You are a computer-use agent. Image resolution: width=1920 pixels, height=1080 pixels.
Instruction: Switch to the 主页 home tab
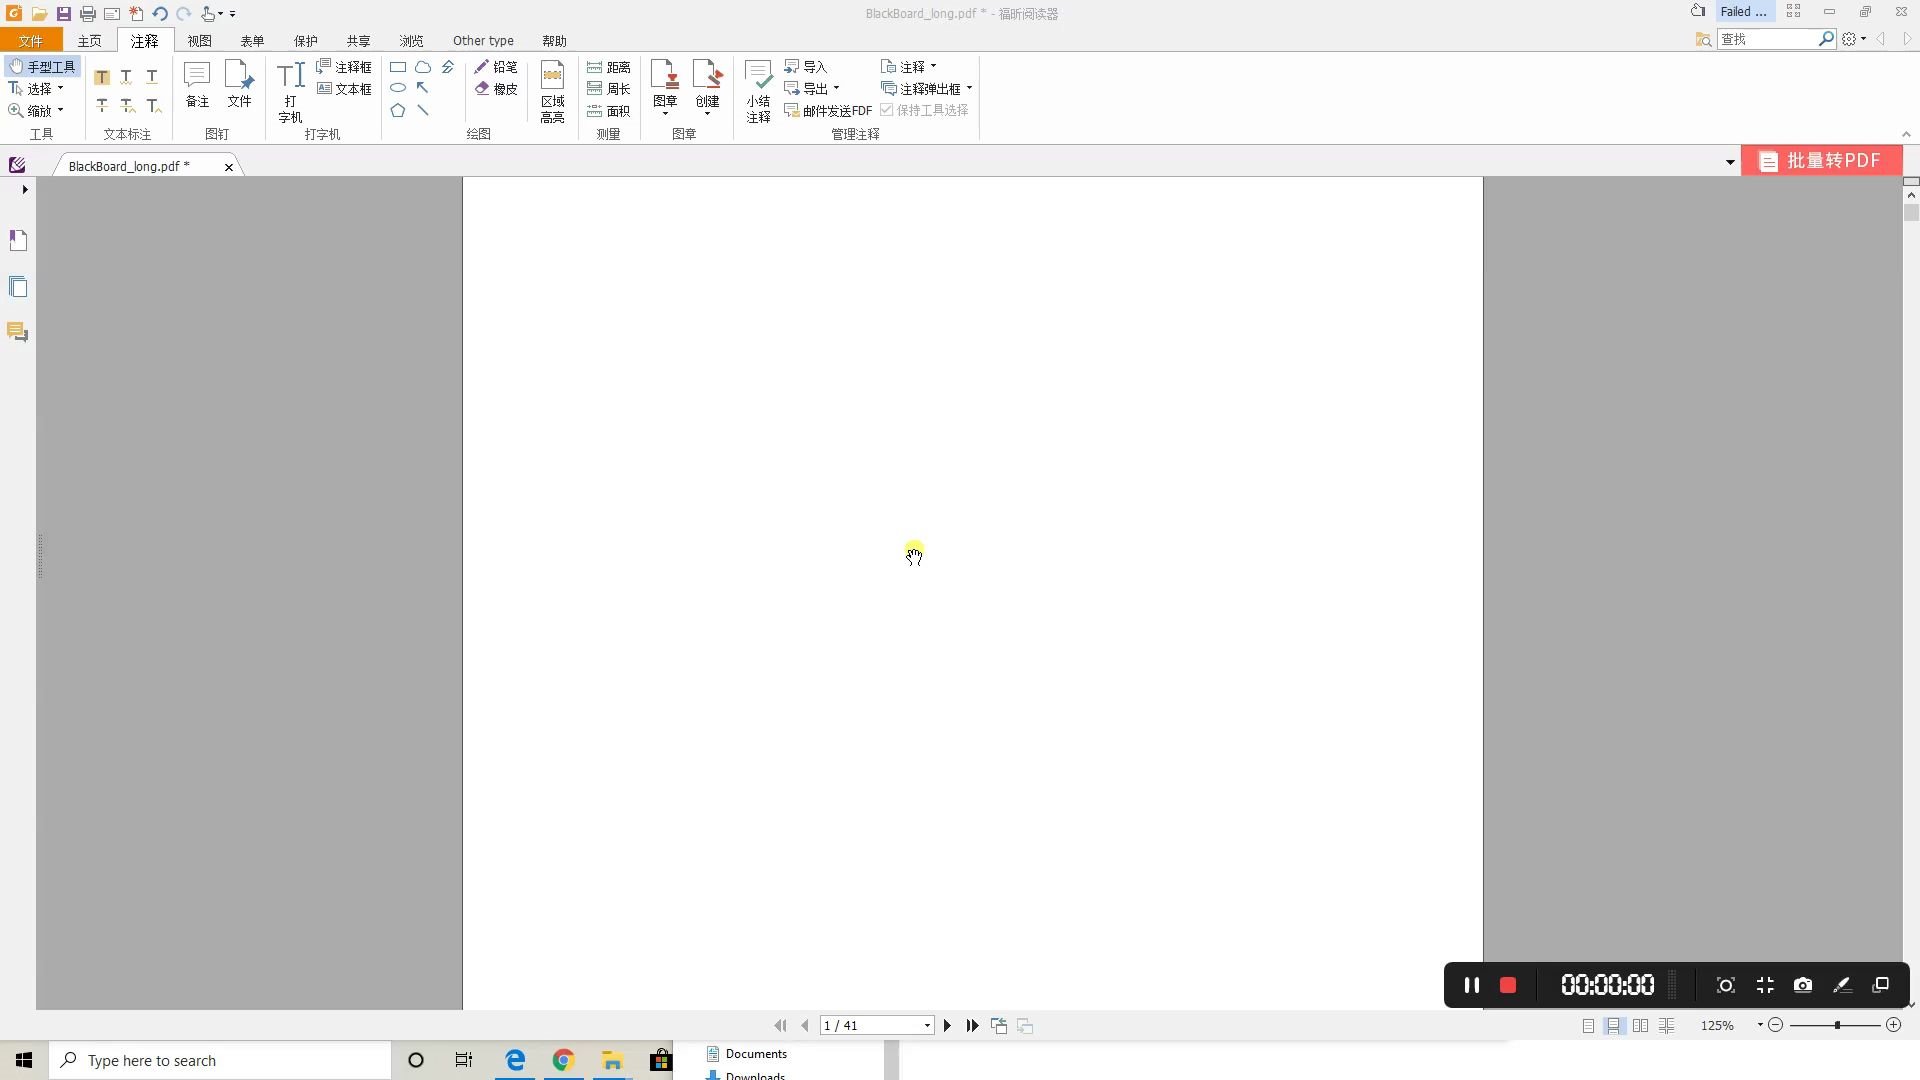[x=89, y=41]
